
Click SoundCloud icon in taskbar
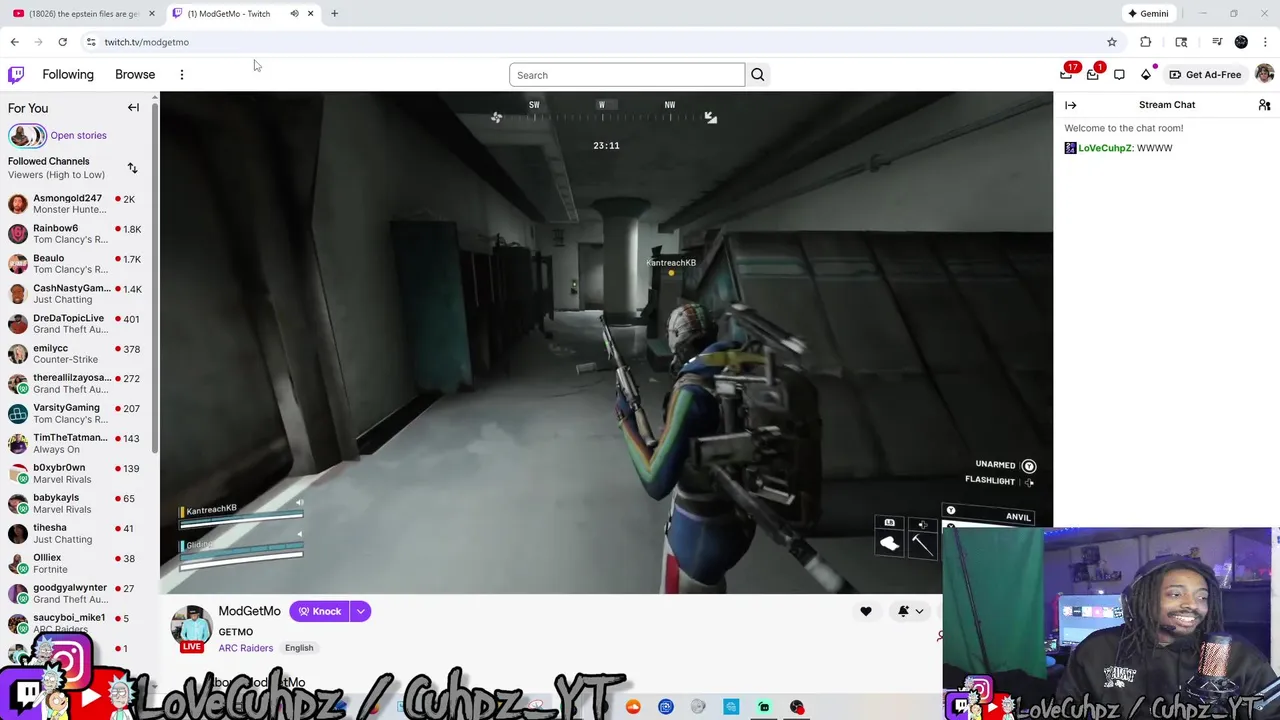633,707
